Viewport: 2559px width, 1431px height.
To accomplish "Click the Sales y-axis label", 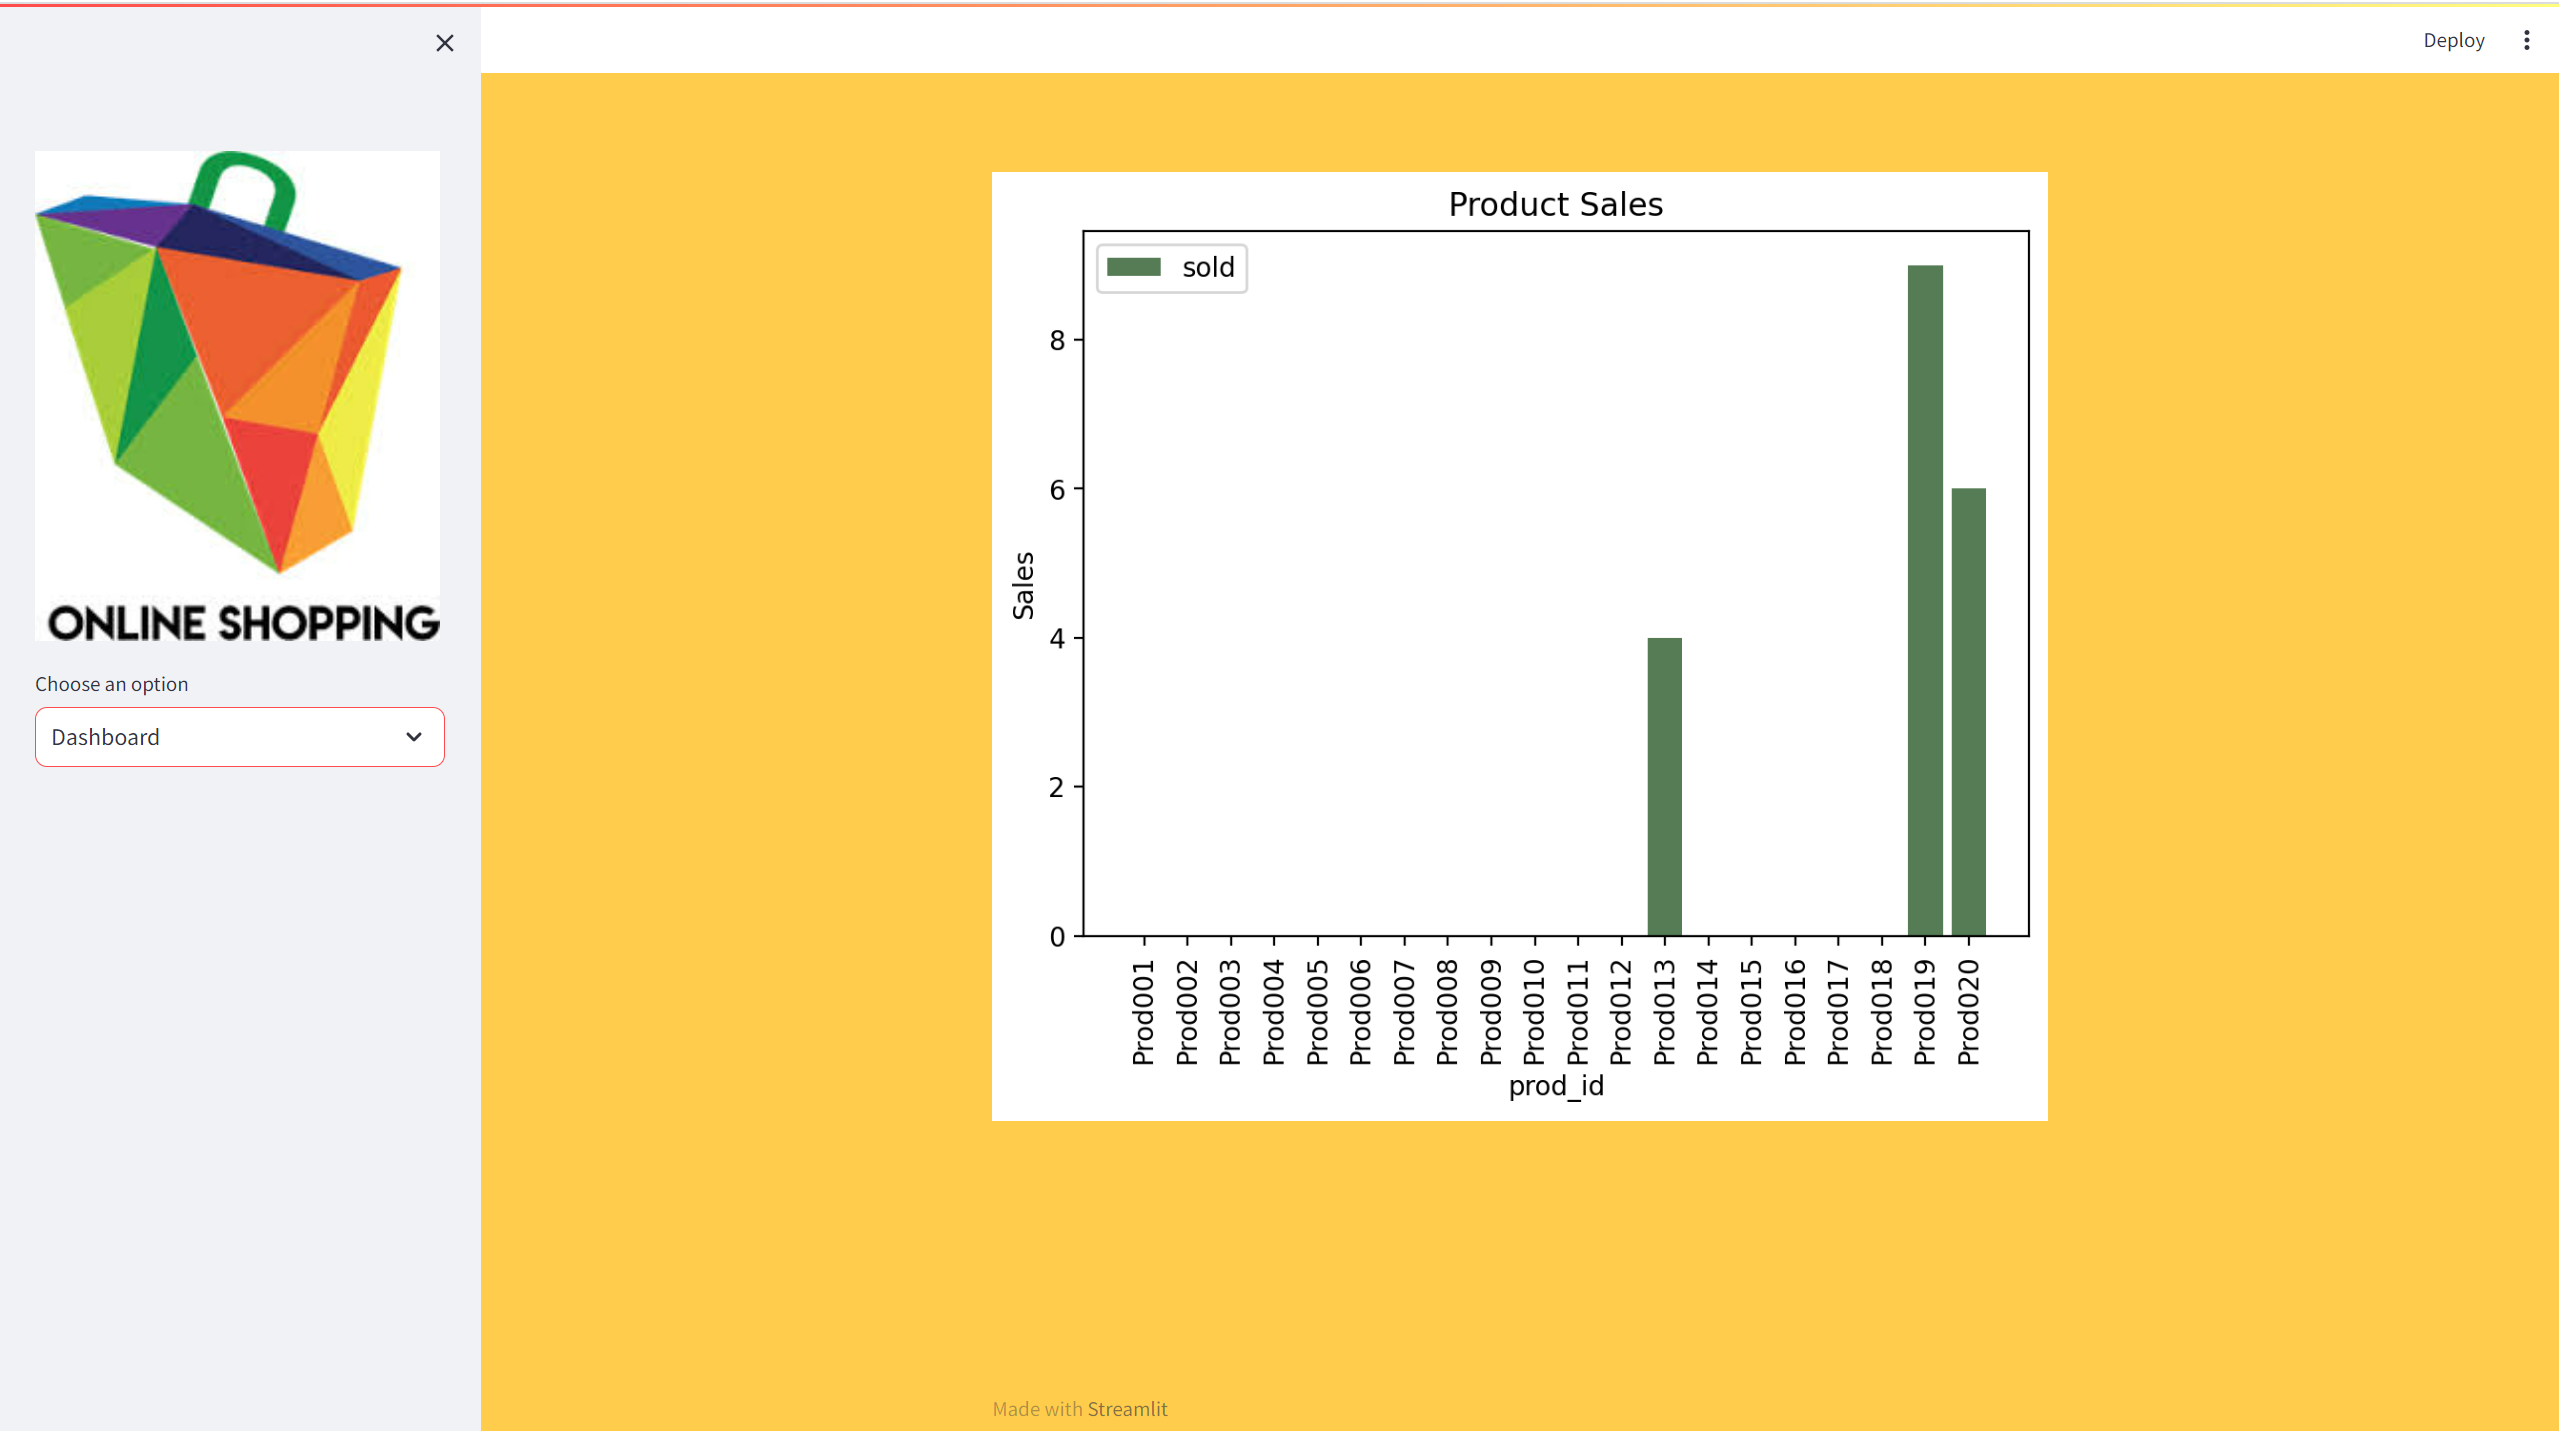I will pyautogui.click(x=1022, y=585).
